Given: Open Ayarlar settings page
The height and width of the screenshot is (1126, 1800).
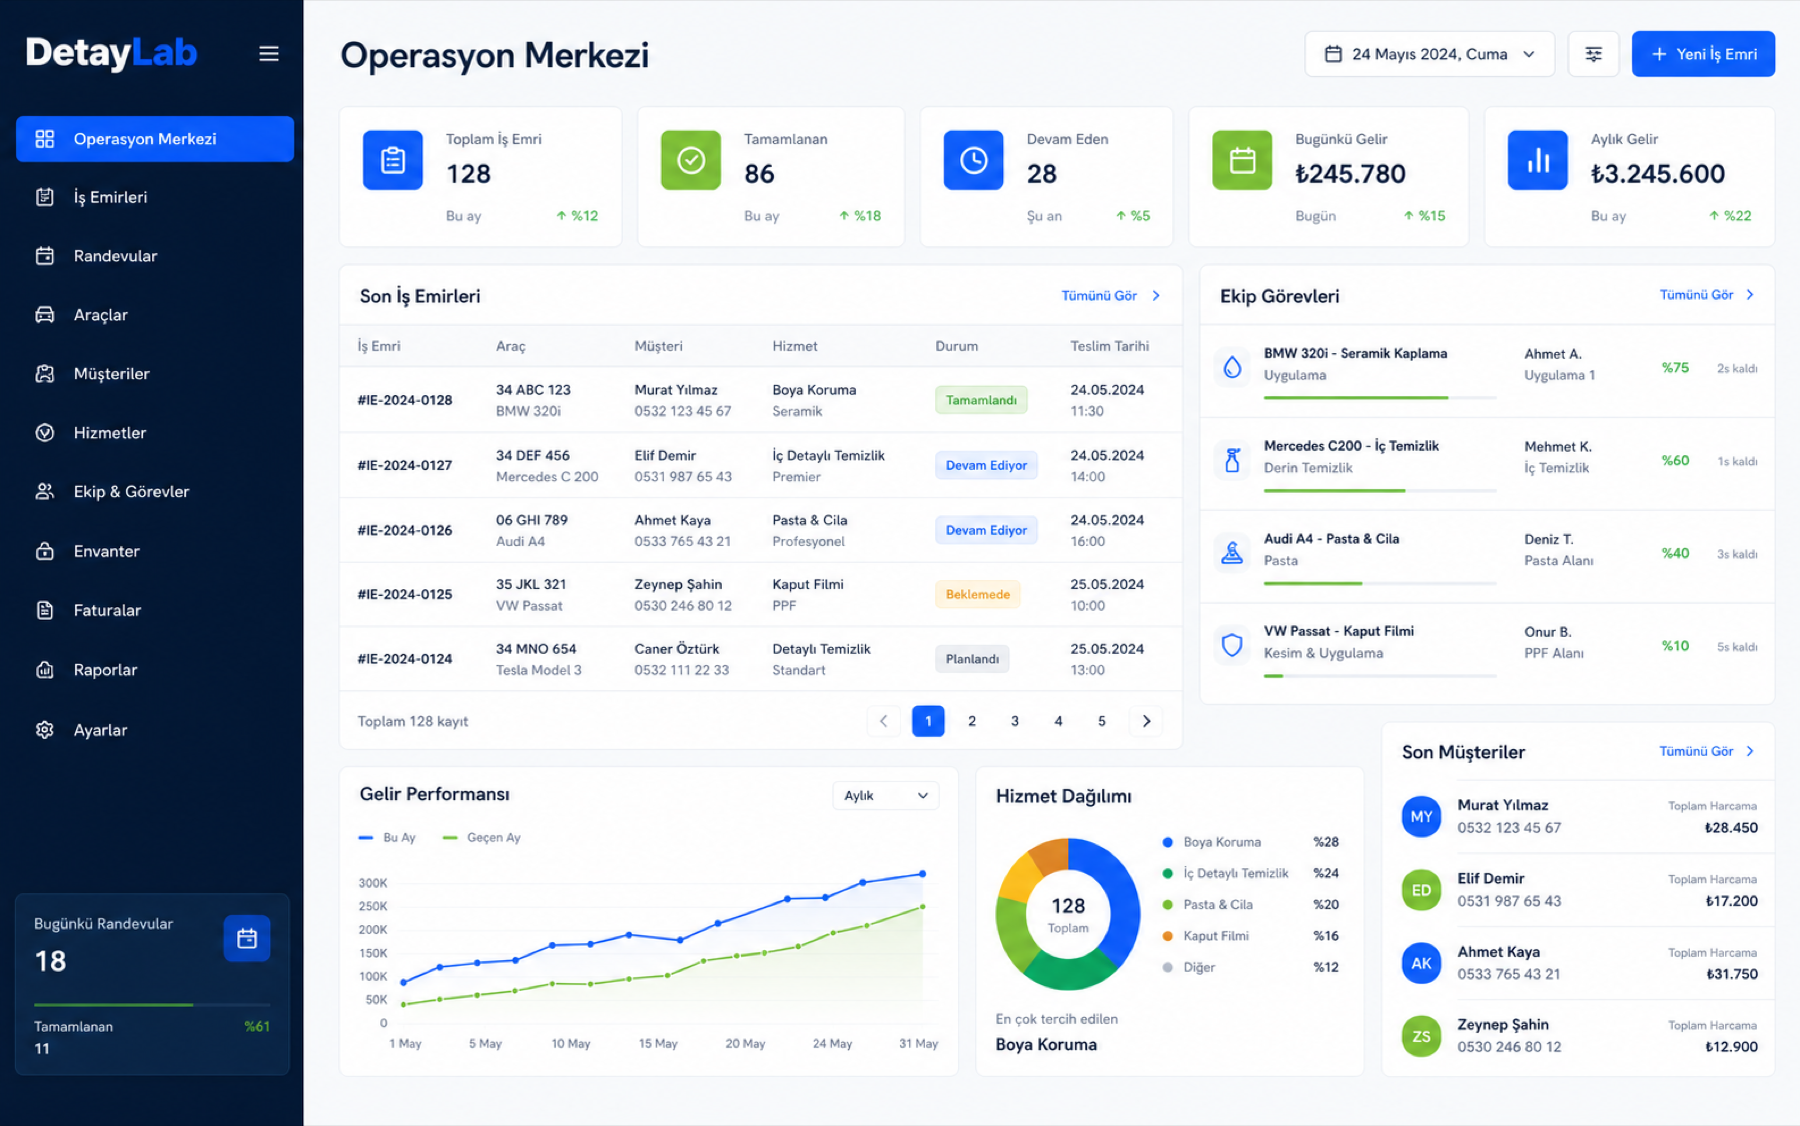Looking at the screenshot, I should point(155,730).
